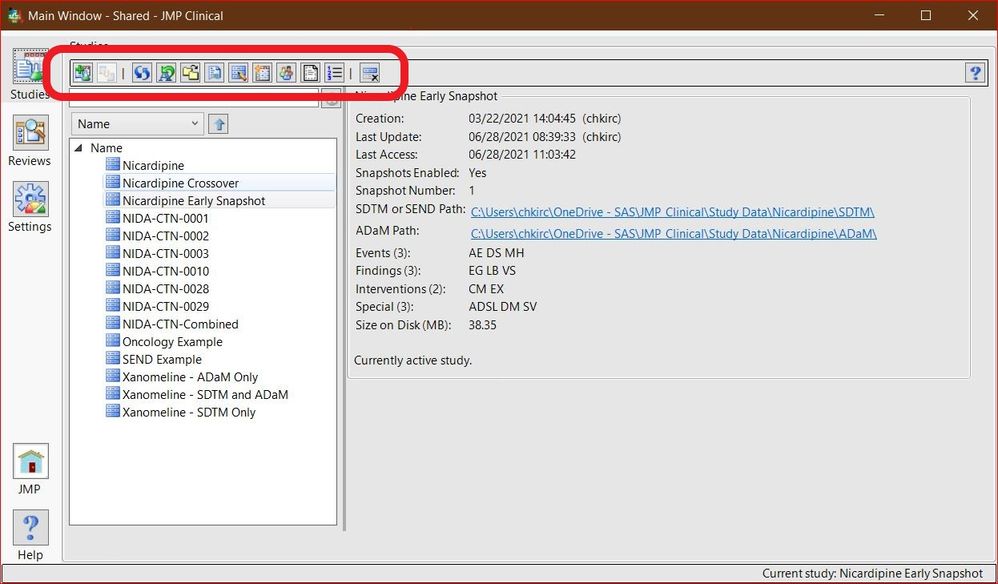The width and height of the screenshot is (998, 584).
Task: Select the NIDA-CTN-0001 study
Action: click(165, 218)
